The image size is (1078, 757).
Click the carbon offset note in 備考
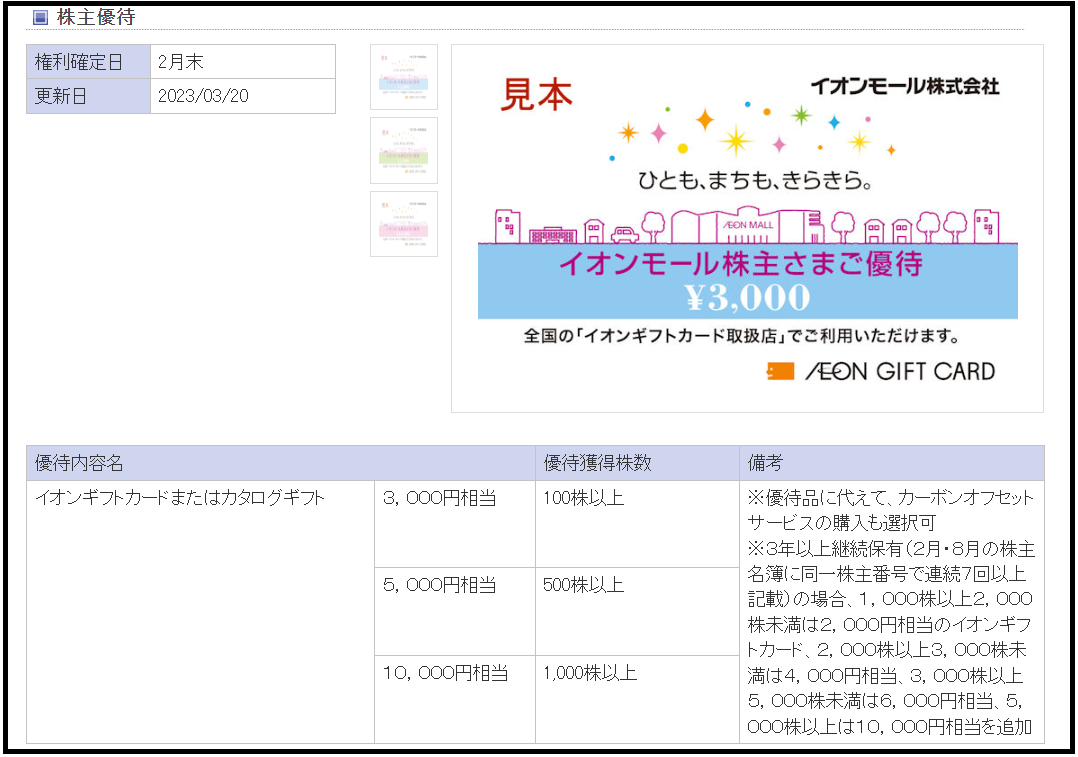click(x=891, y=510)
